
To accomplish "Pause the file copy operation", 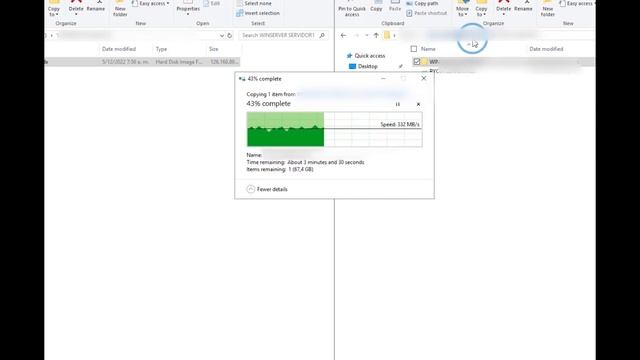I will coord(398,104).
